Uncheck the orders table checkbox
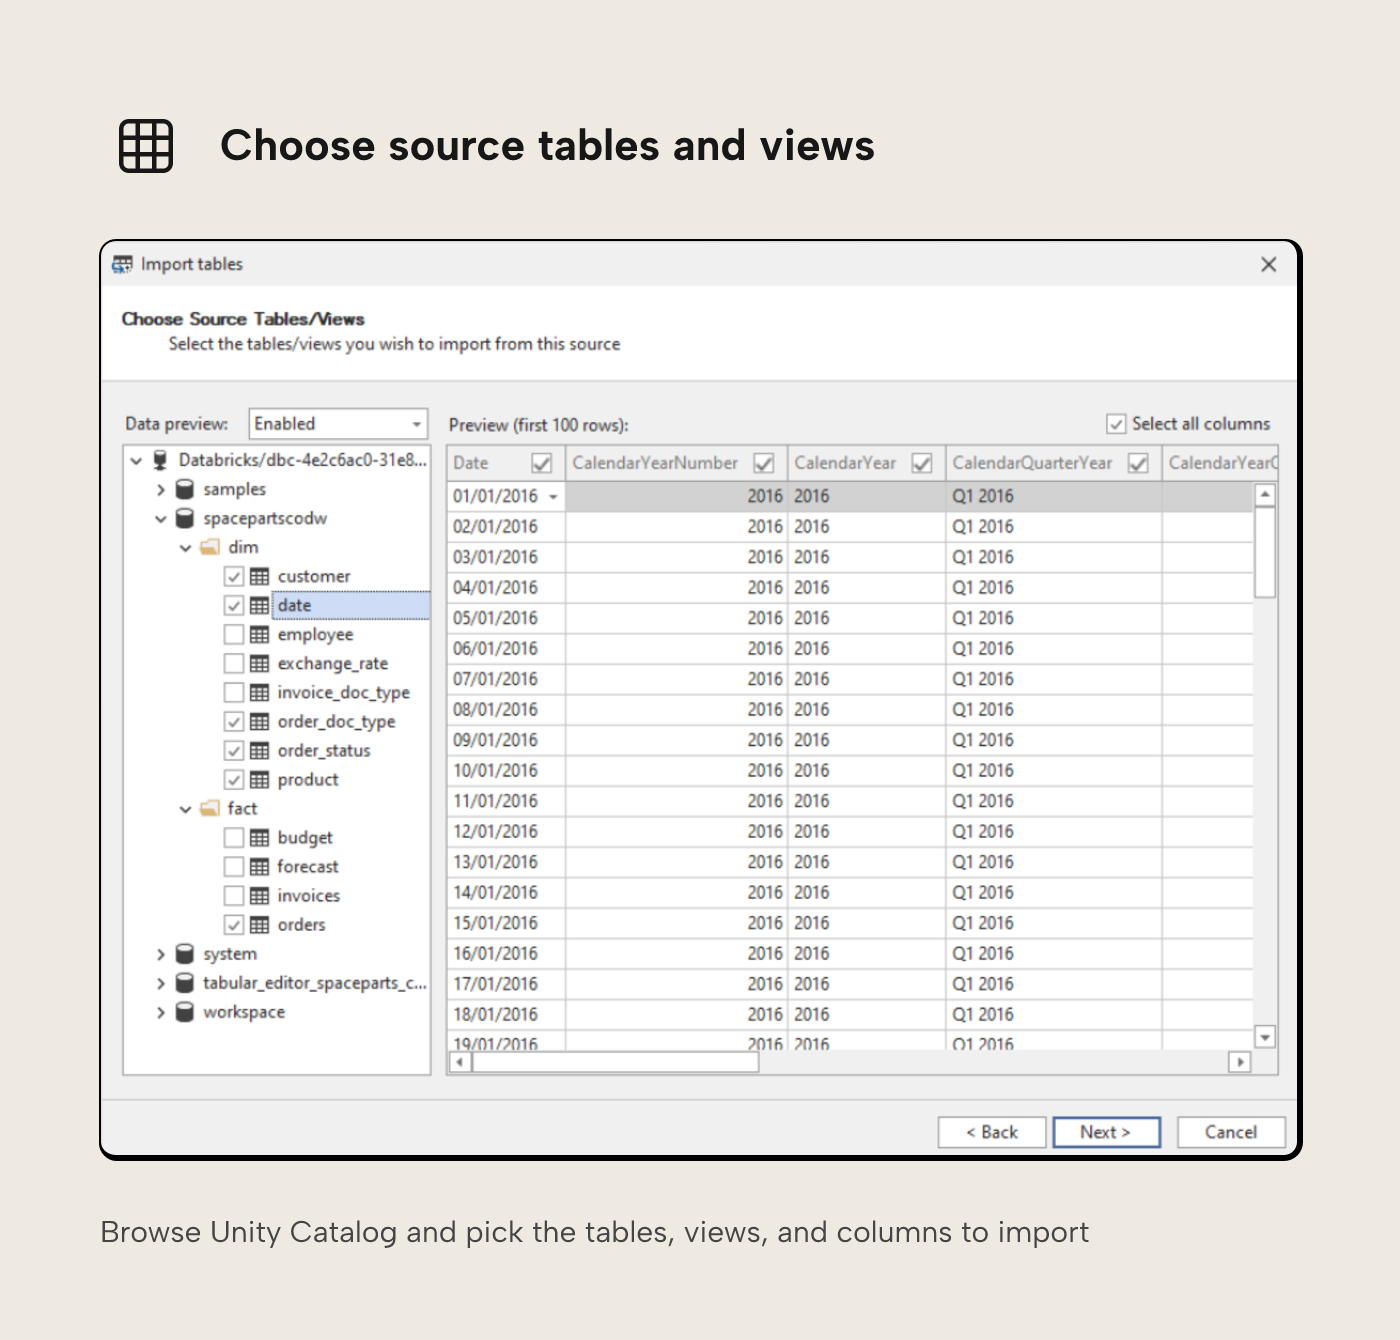1400x1340 pixels. click(x=234, y=924)
